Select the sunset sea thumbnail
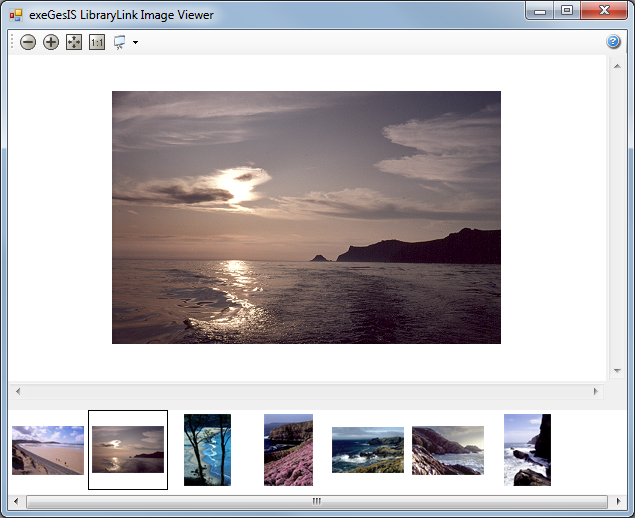This screenshot has width=635, height=518. [x=128, y=449]
